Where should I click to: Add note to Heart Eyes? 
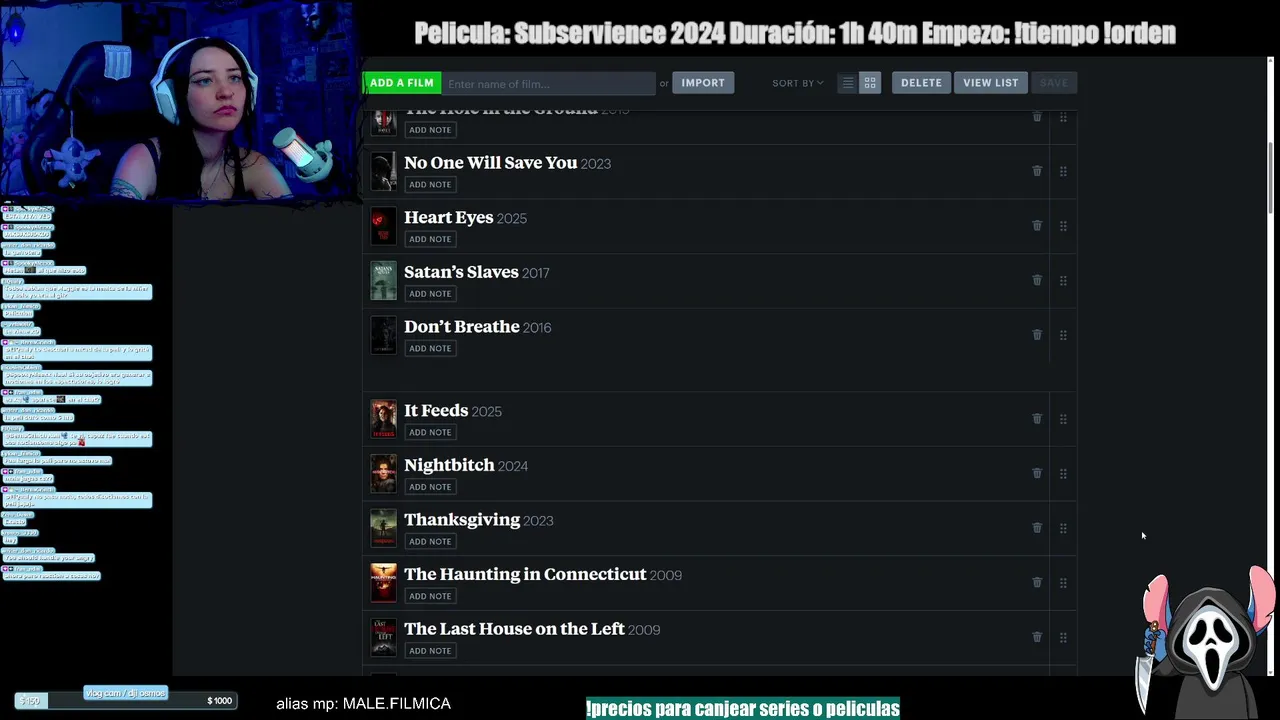pos(430,239)
